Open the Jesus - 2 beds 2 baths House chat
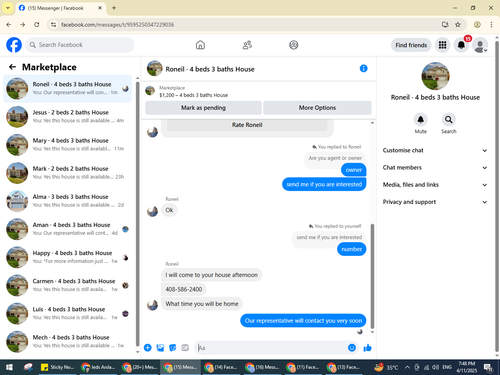 pos(67,116)
